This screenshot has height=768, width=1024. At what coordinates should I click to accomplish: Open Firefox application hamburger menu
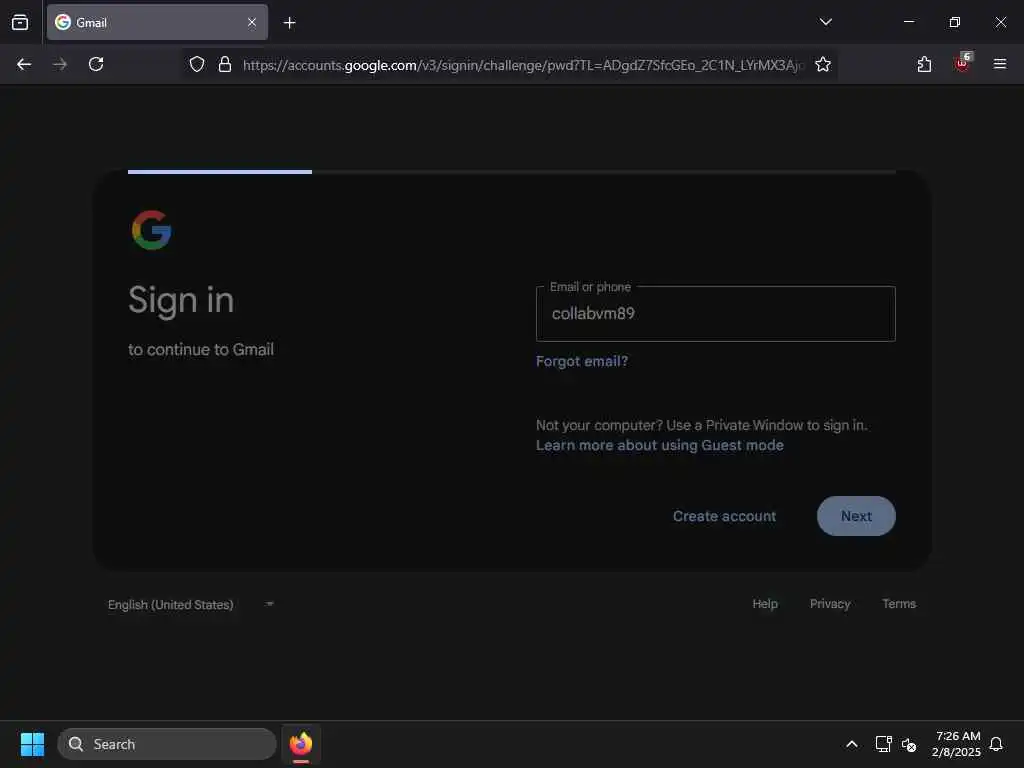click(x=999, y=64)
